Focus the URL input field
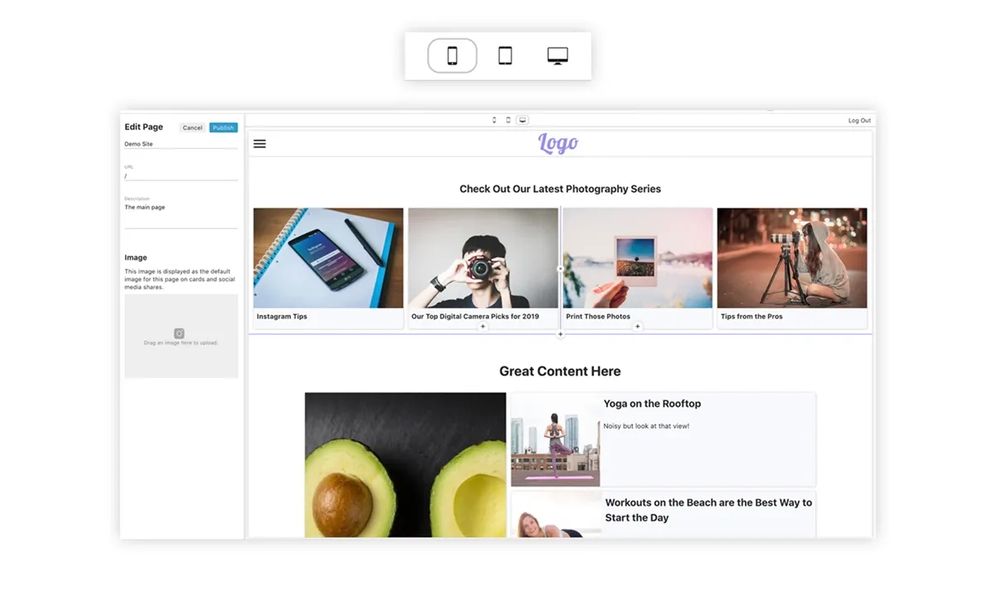Screen dimensions: 996x600 click(x=180, y=176)
